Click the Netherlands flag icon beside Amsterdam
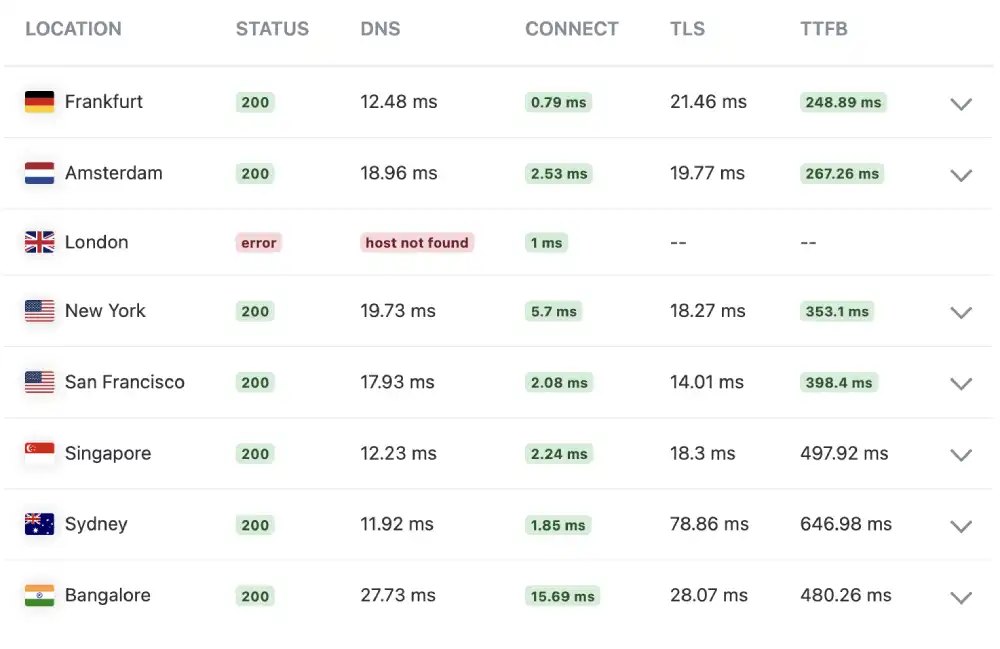The width and height of the screenshot is (1000, 649). coord(38,172)
